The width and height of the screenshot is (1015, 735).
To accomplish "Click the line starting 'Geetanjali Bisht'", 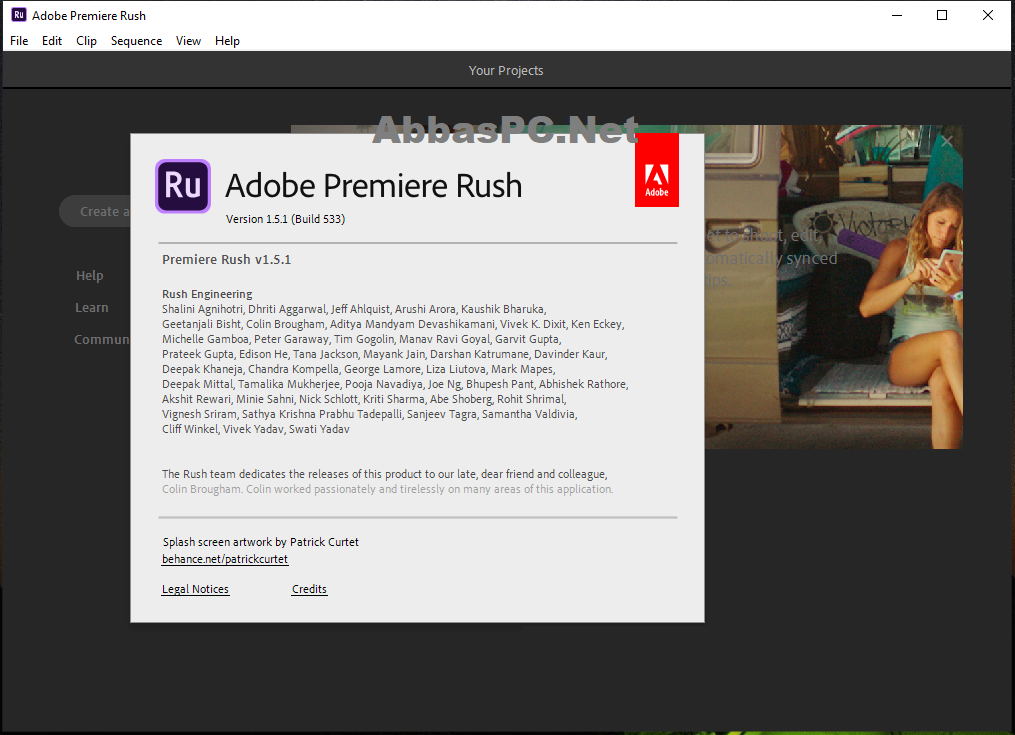I will coord(393,324).
